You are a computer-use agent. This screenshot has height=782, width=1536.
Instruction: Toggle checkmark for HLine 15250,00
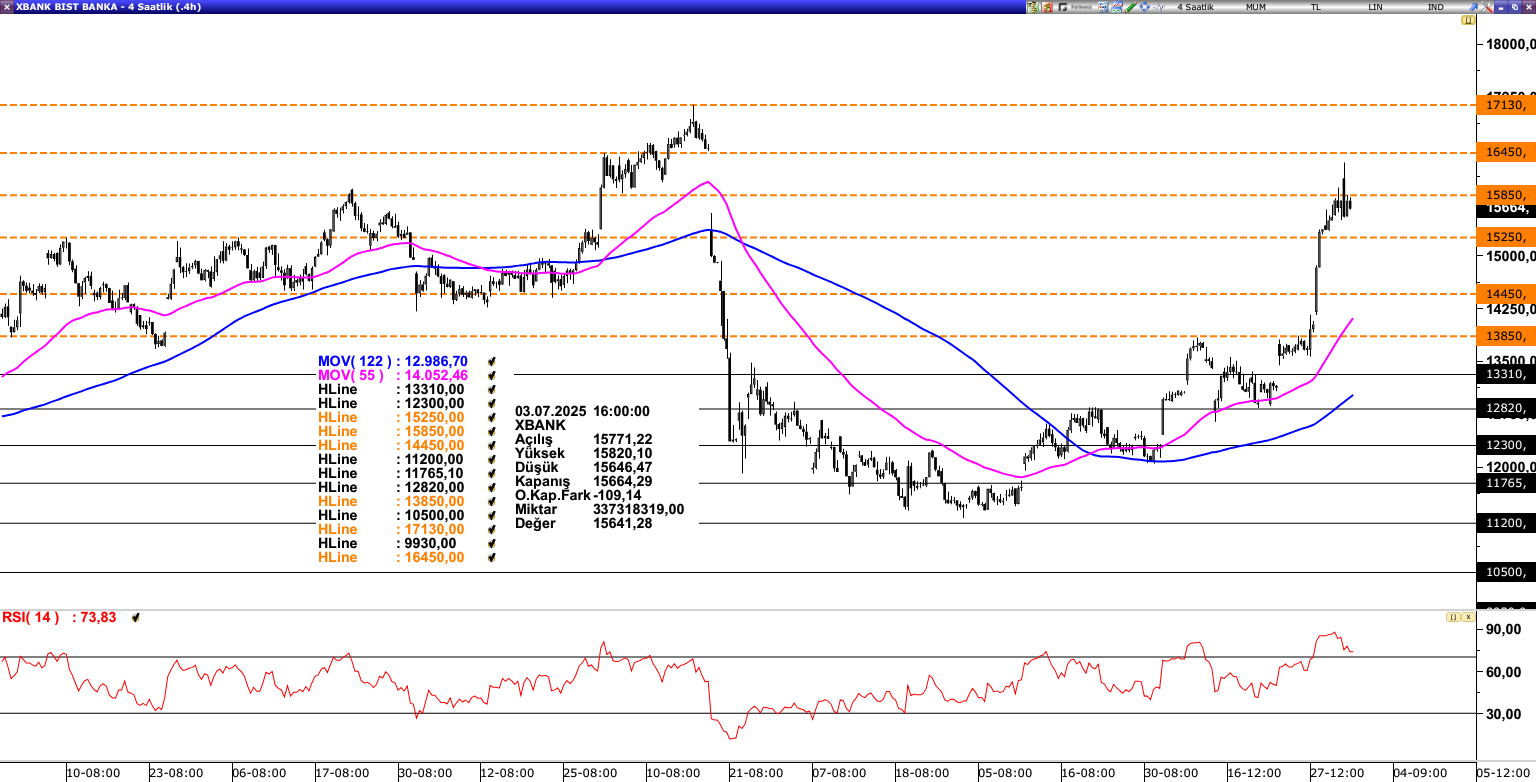[491, 417]
